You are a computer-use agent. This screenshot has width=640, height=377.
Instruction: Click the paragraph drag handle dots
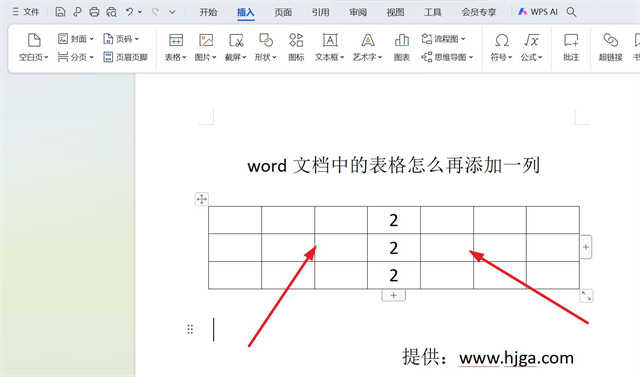point(190,329)
